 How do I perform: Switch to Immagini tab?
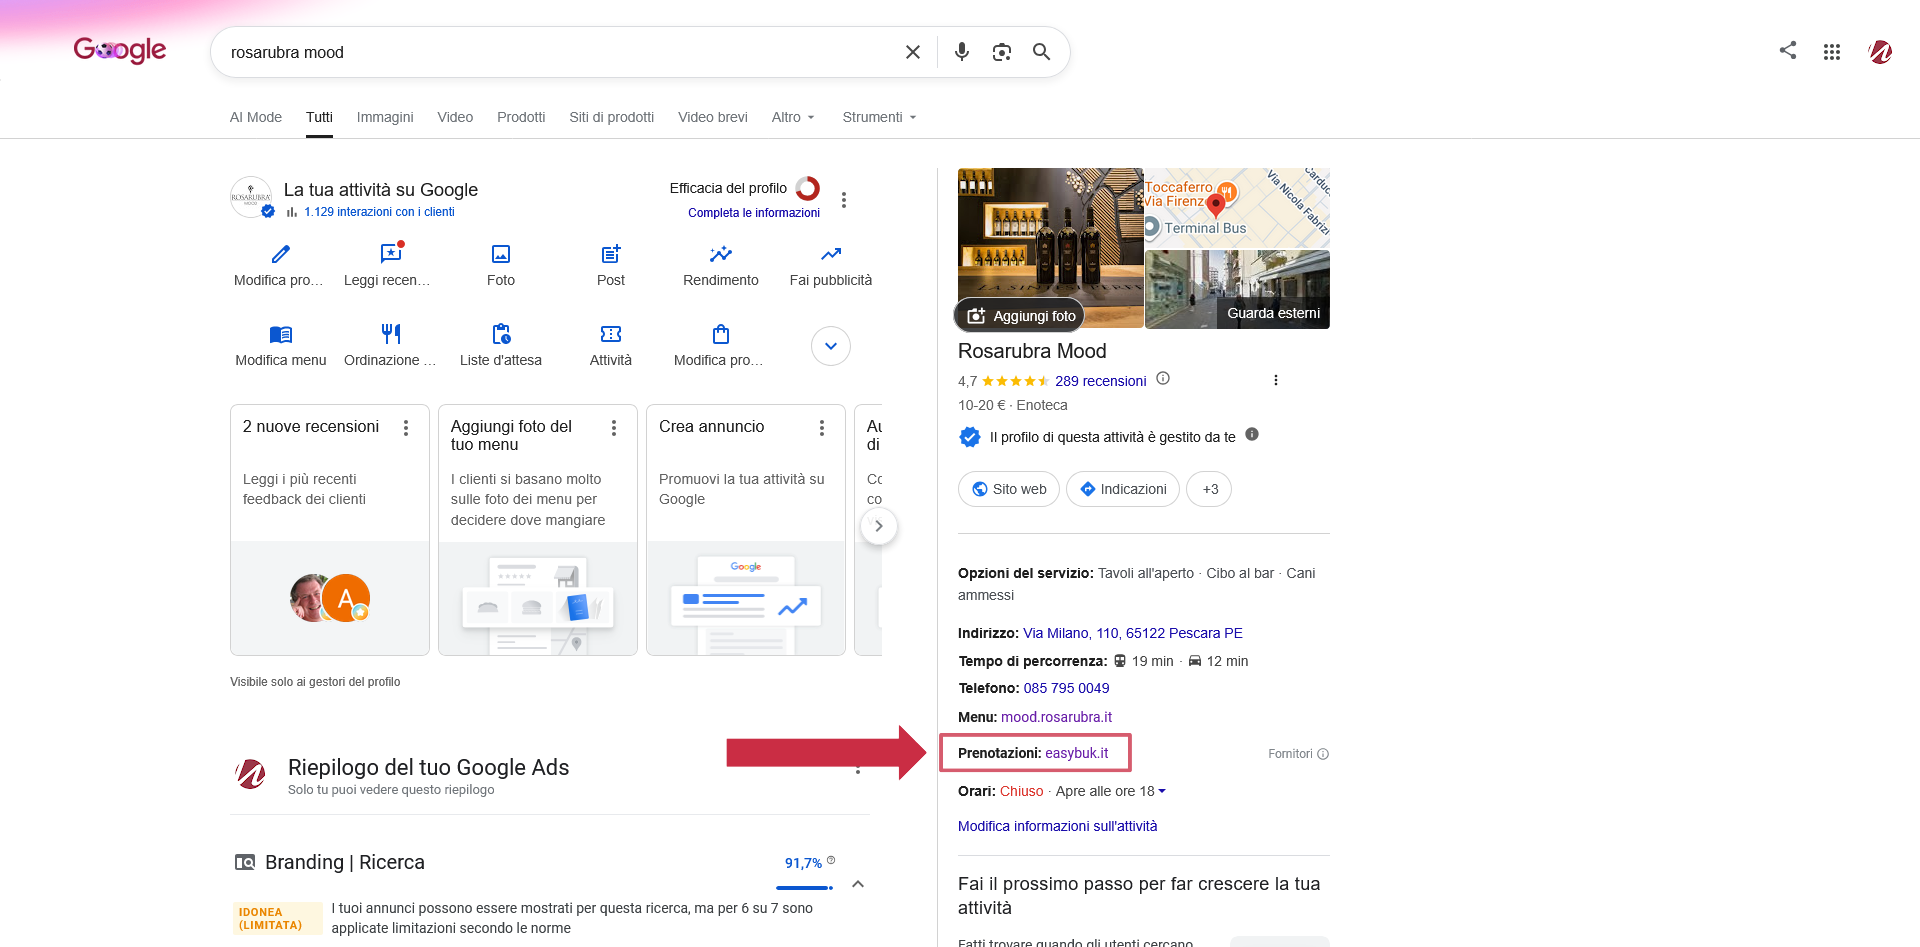tap(385, 117)
